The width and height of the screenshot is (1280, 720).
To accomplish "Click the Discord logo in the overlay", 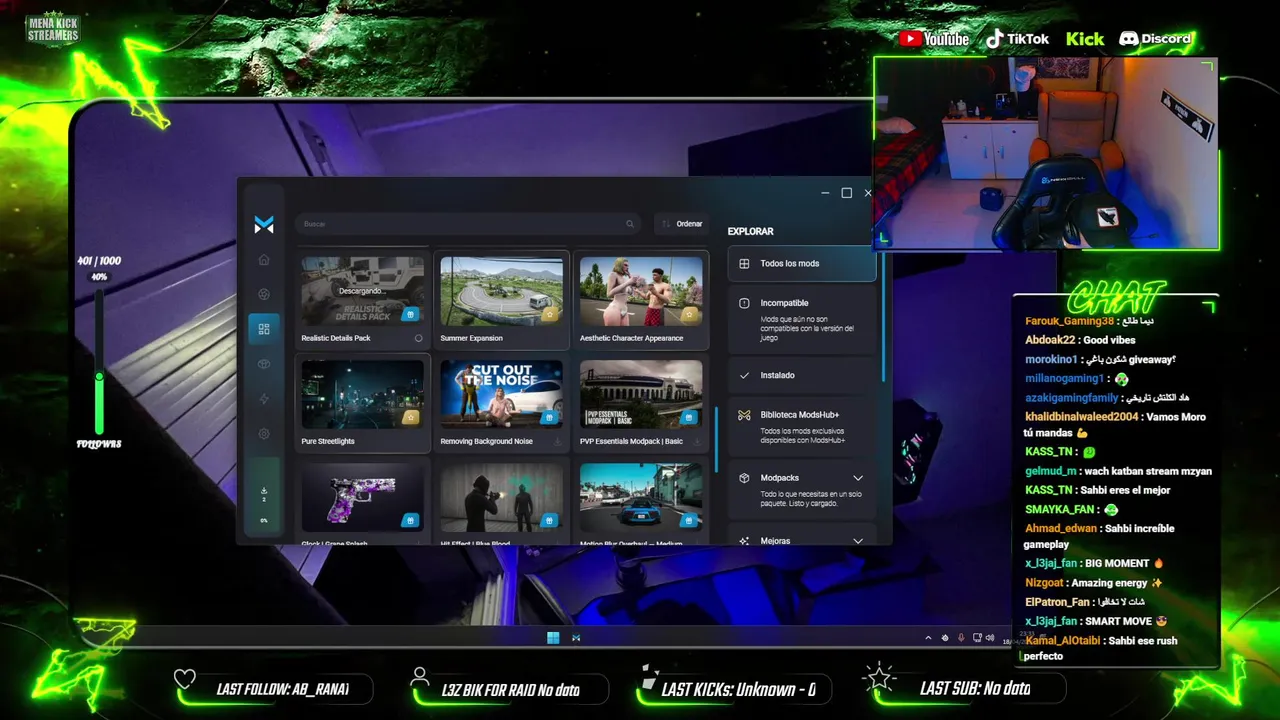I will (x=1155, y=39).
